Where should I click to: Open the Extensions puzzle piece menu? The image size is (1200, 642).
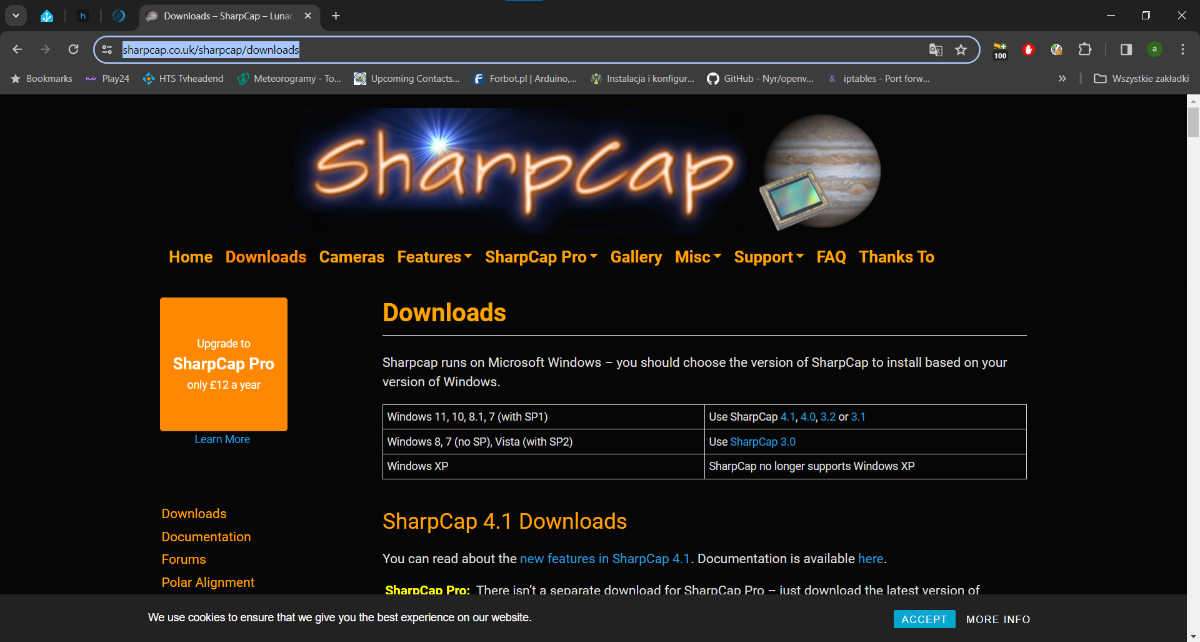pyautogui.click(x=1084, y=49)
